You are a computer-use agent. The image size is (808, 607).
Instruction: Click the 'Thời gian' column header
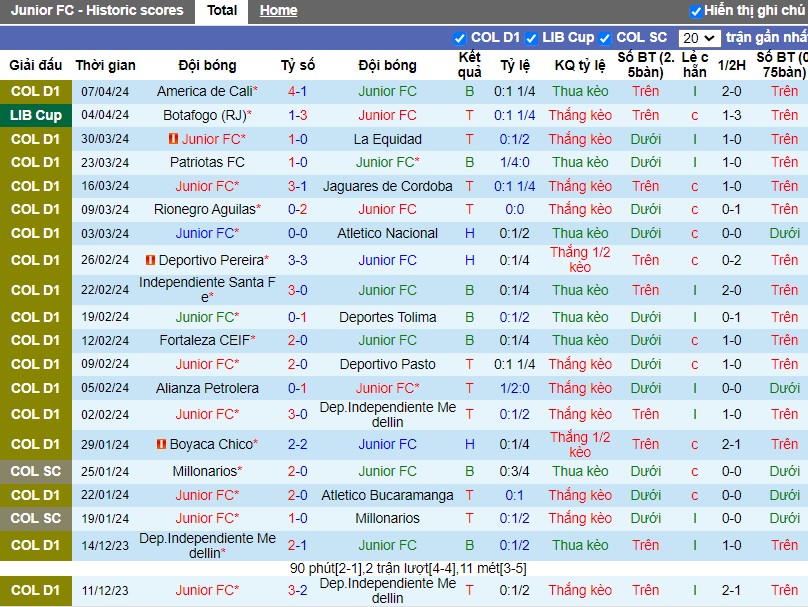(x=105, y=65)
